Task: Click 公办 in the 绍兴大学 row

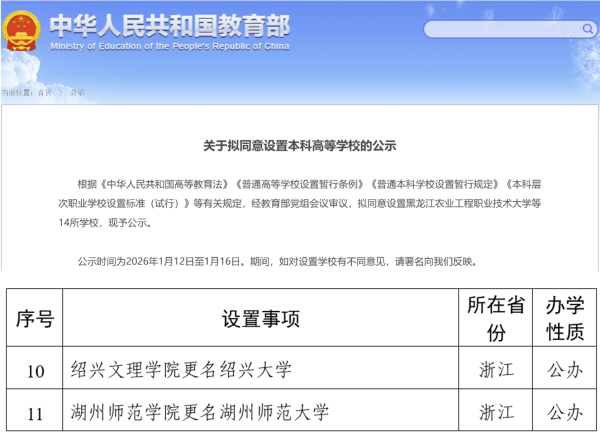Action: tap(565, 371)
